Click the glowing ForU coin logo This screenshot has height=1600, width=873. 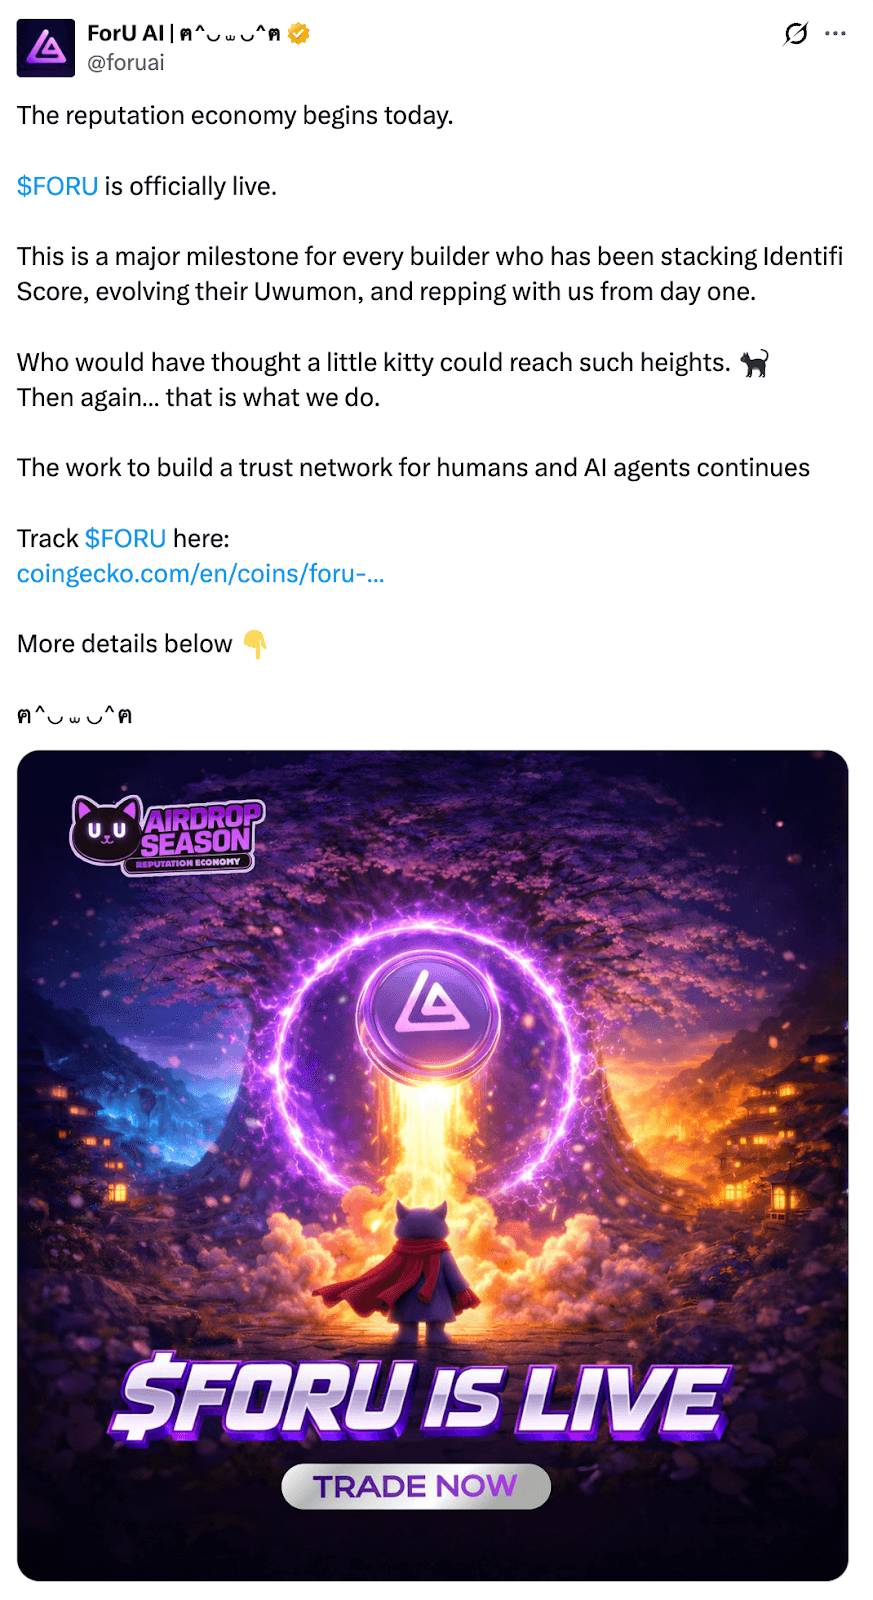[x=430, y=1011]
